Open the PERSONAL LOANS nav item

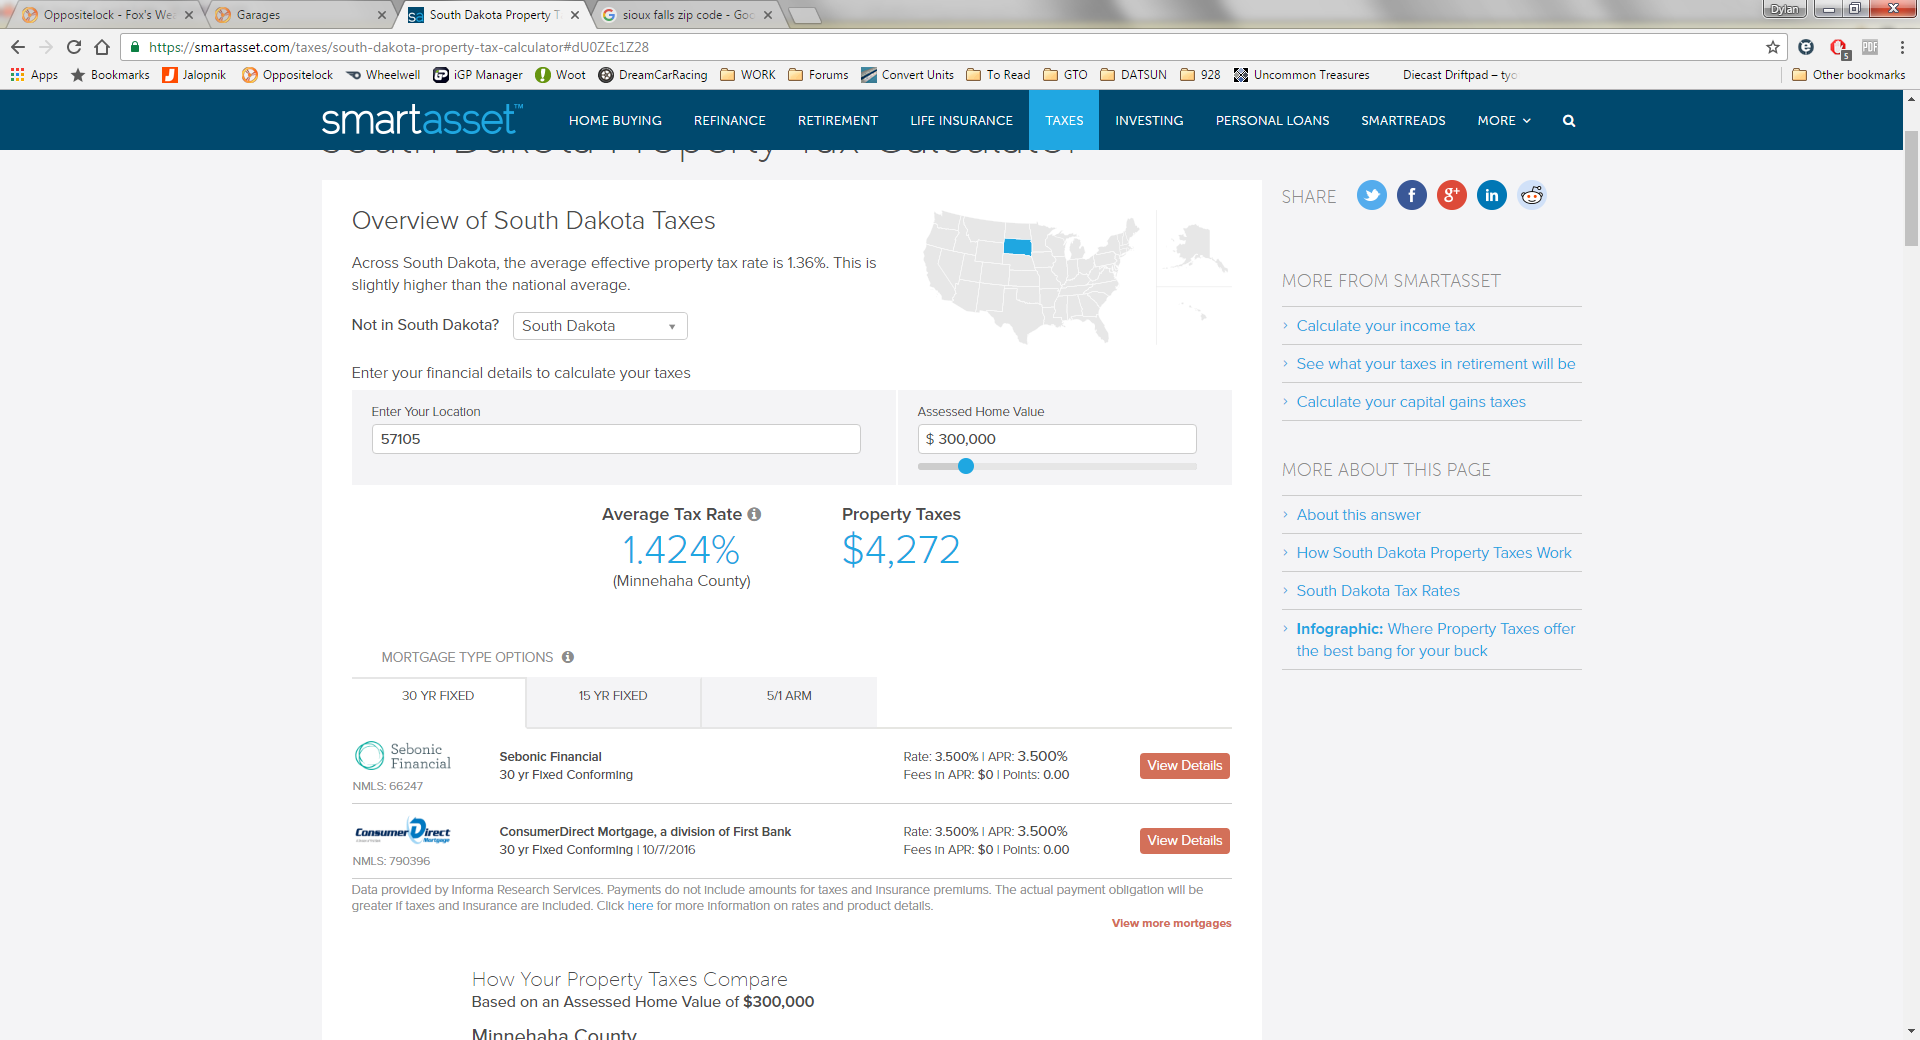point(1272,121)
